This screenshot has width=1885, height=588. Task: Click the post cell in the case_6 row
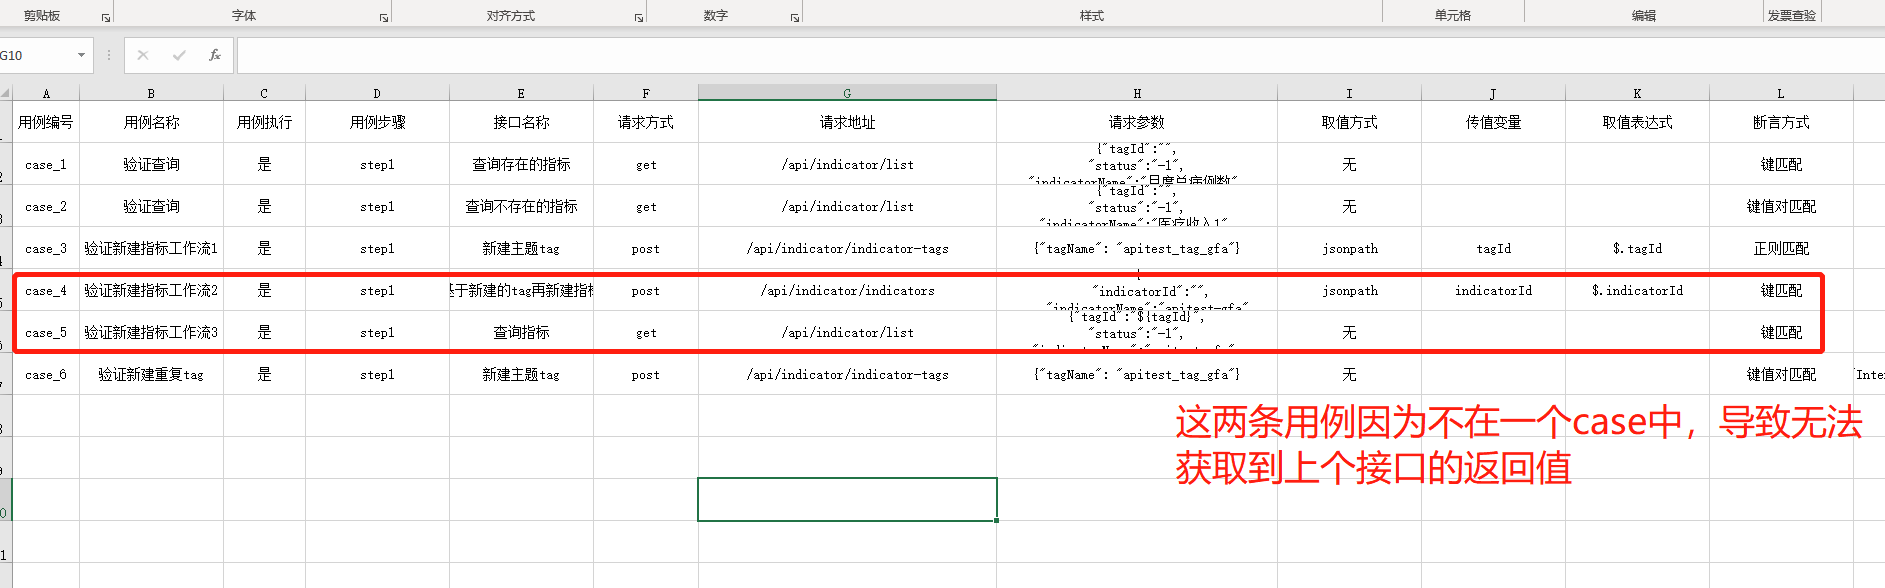pyautogui.click(x=646, y=374)
